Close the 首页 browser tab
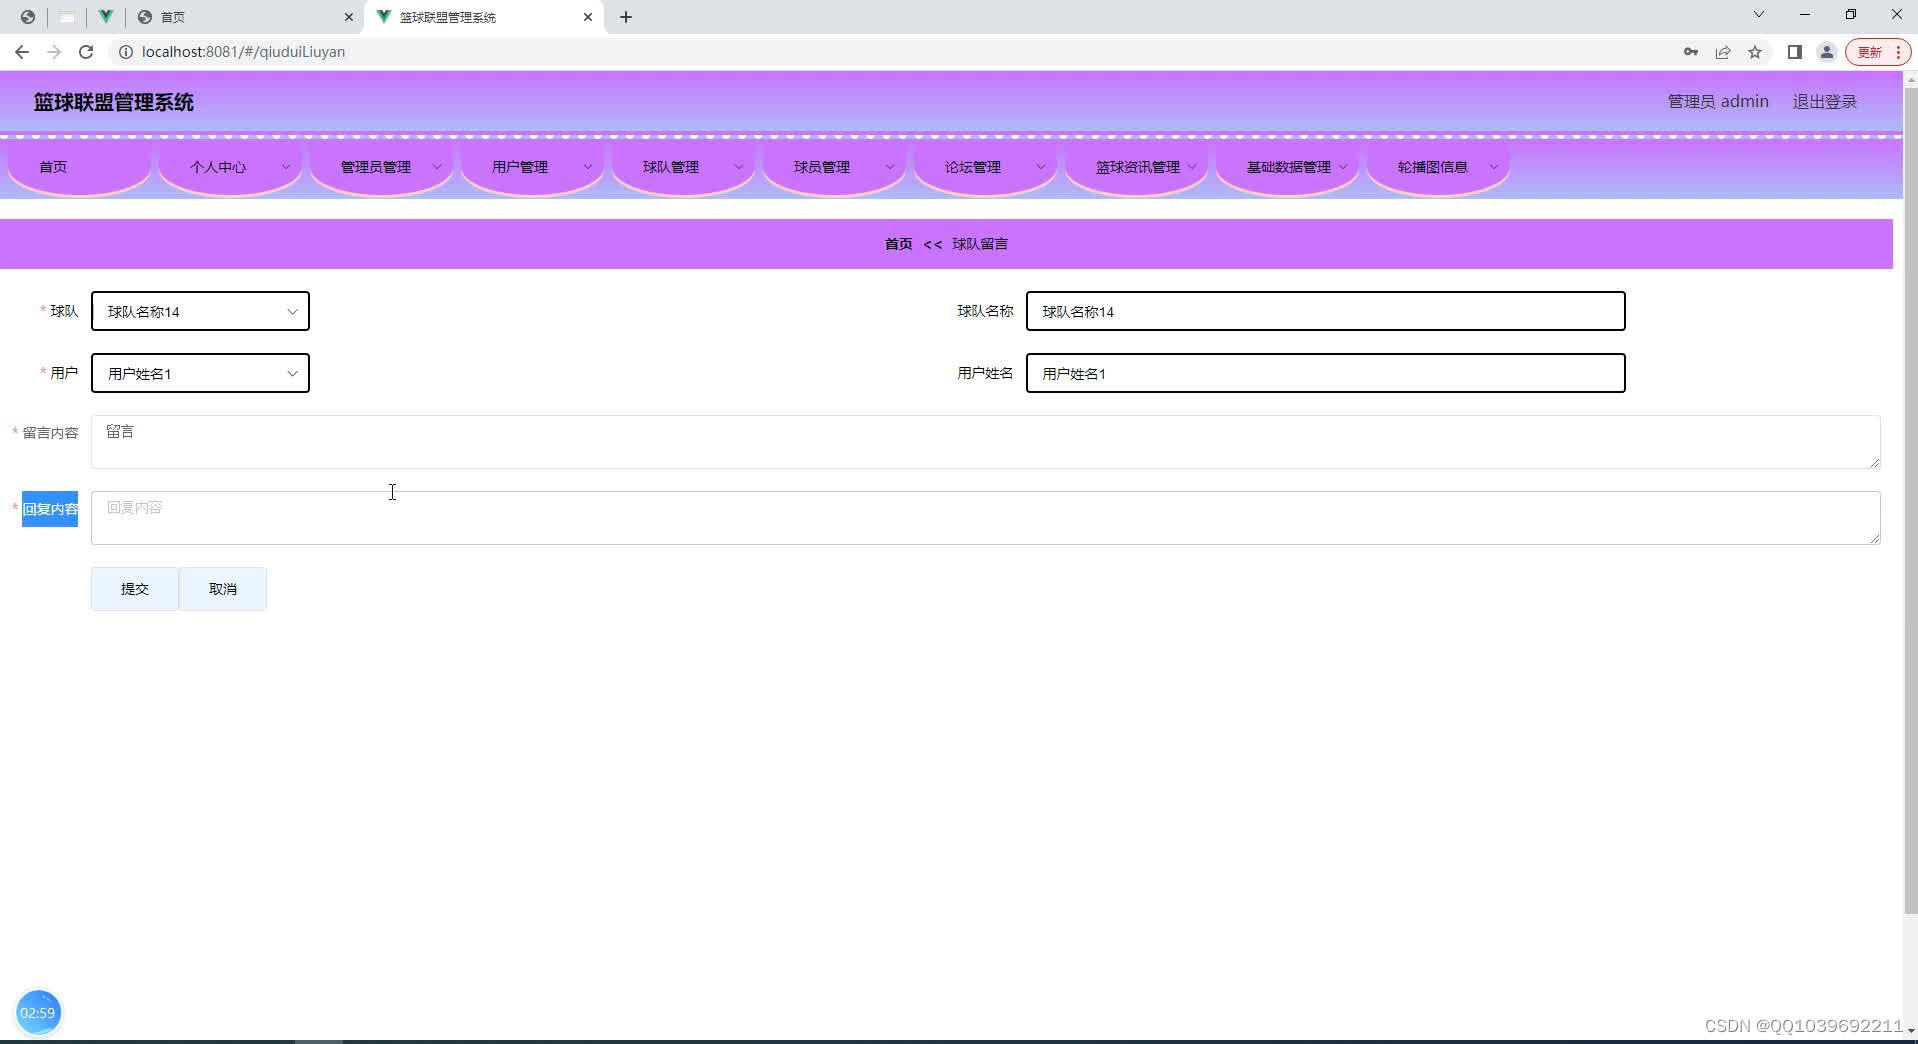Image resolution: width=1918 pixels, height=1044 pixels. 349,17
